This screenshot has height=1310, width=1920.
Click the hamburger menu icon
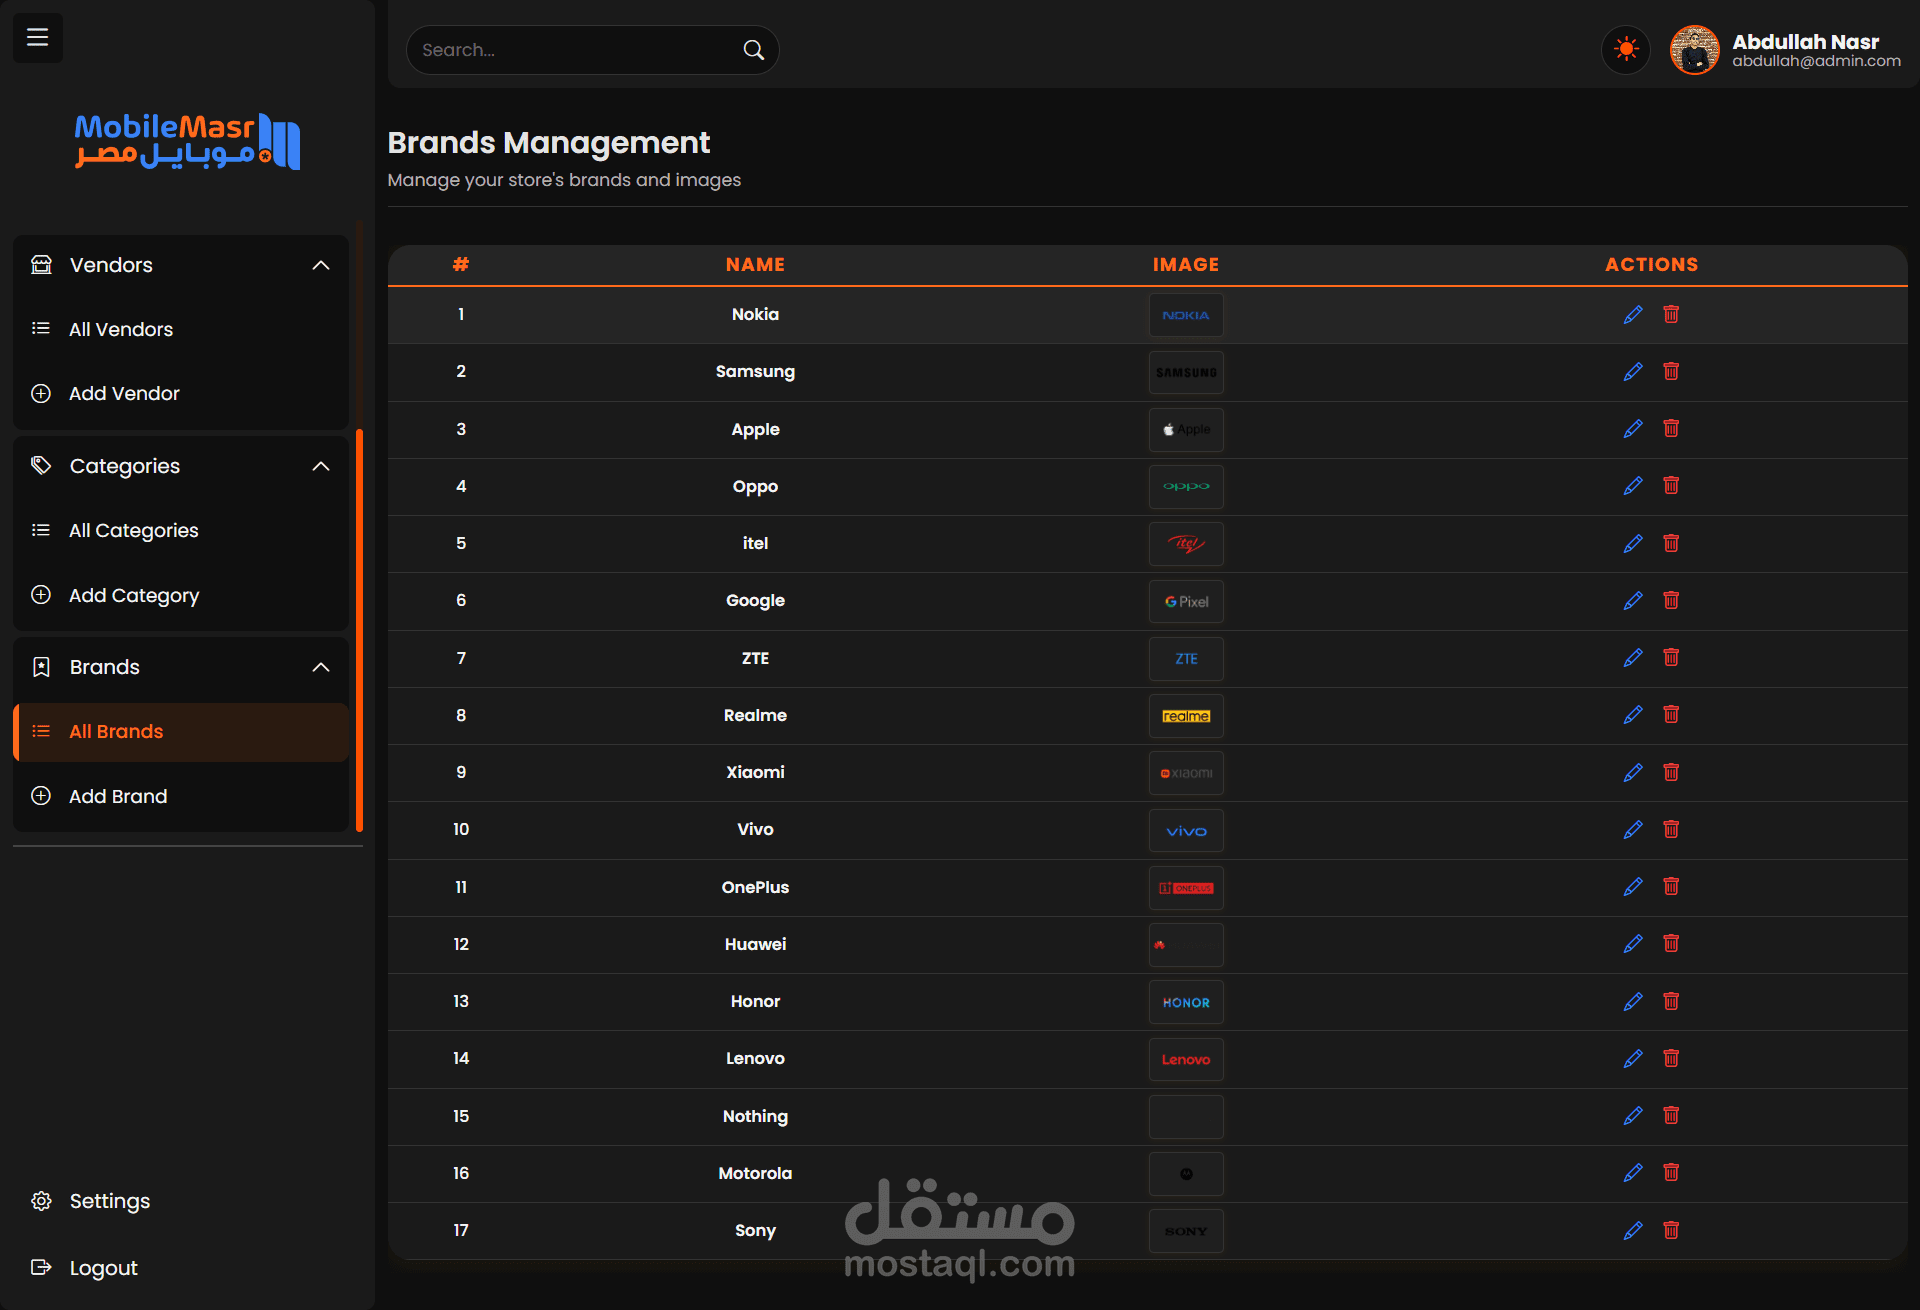pos(37,38)
